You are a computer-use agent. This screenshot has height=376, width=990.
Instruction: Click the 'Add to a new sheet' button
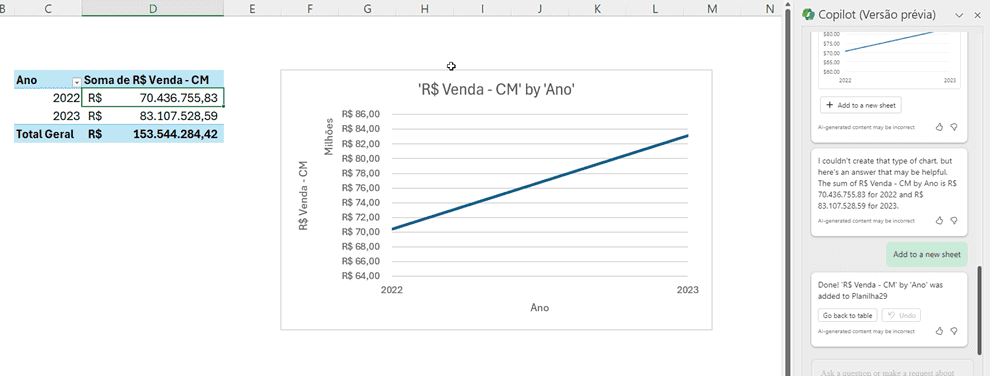861,105
